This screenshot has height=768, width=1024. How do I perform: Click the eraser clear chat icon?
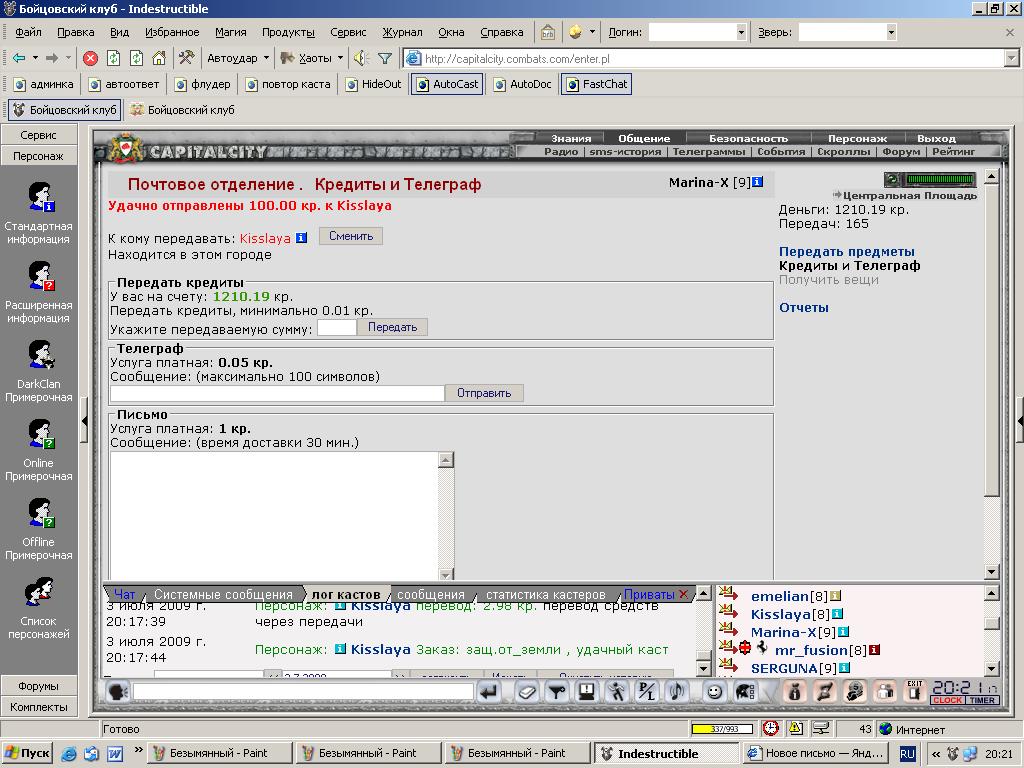coord(527,692)
